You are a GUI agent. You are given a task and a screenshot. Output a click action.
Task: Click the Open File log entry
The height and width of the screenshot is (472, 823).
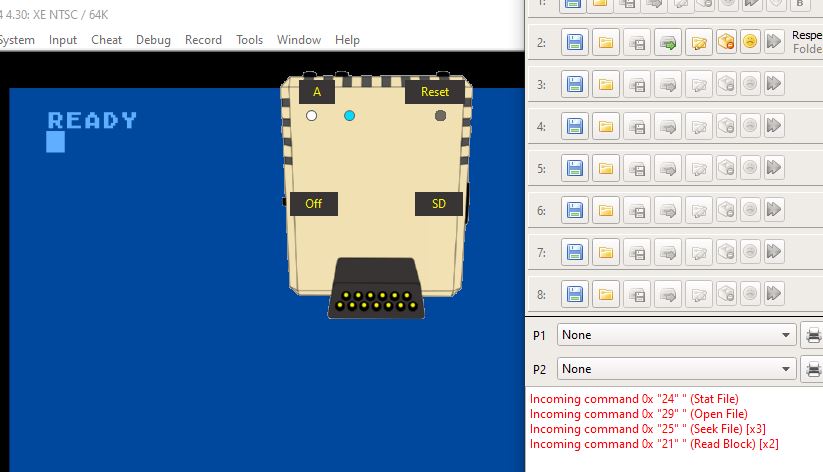[x=638, y=414]
